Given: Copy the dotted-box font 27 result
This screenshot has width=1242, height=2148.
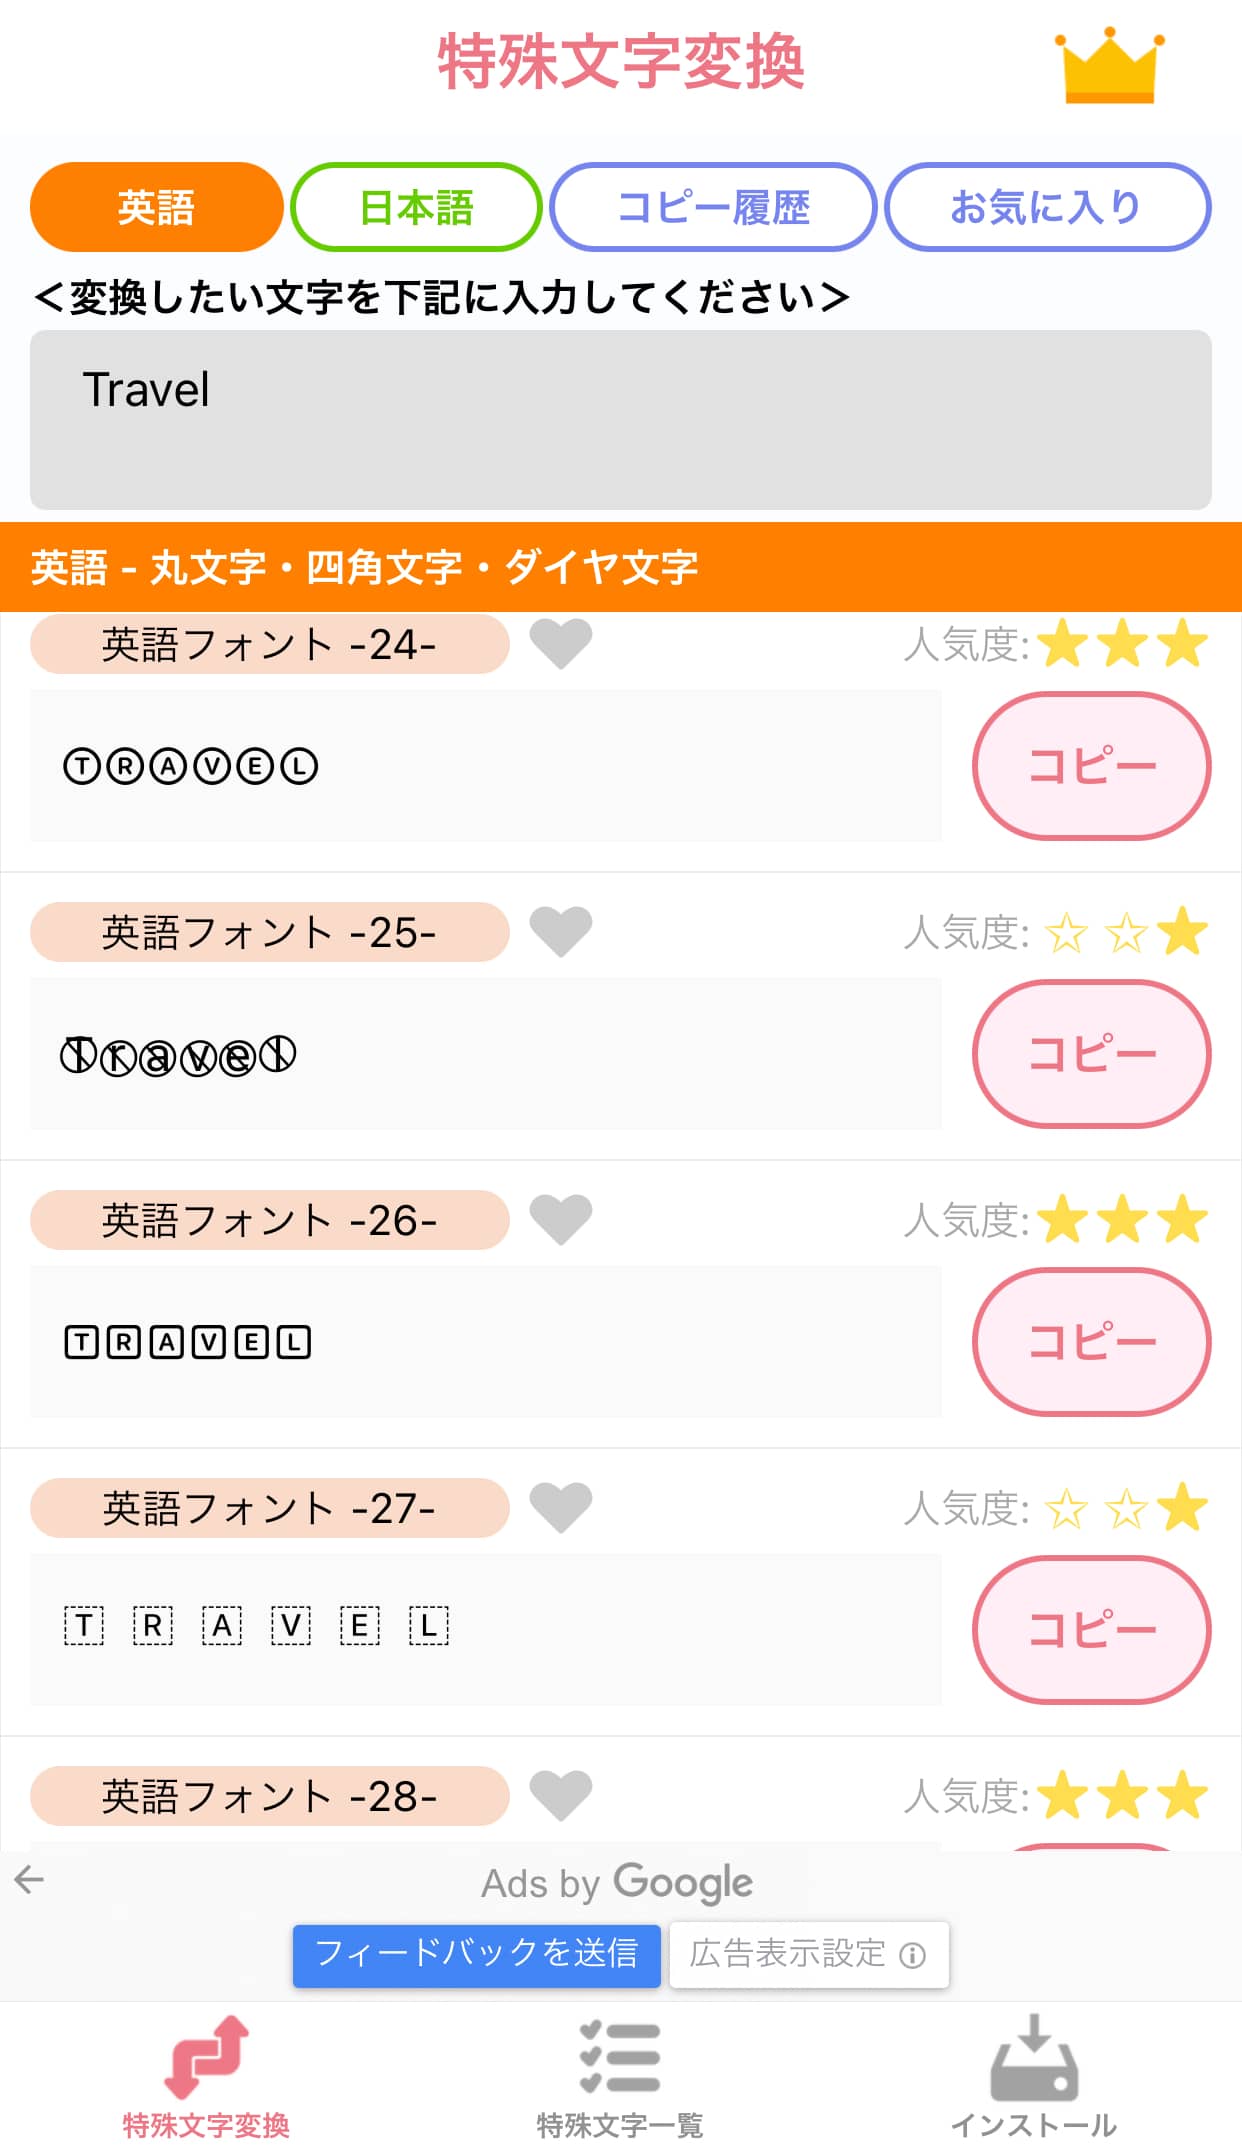Looking at the screenshot, I should 1091,1630.
